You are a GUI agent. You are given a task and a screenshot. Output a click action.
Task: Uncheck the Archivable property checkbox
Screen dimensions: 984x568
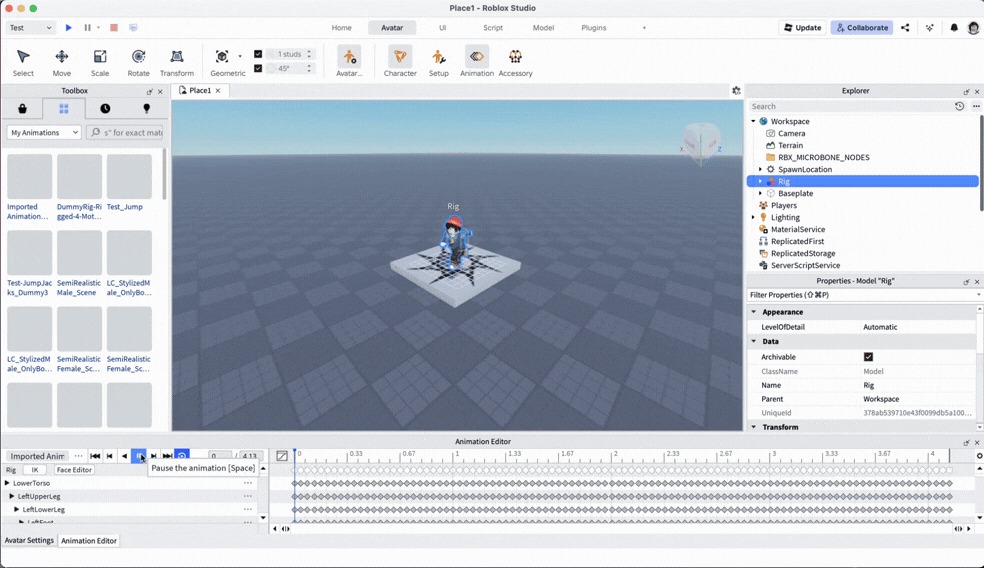(x=868, y=356)
